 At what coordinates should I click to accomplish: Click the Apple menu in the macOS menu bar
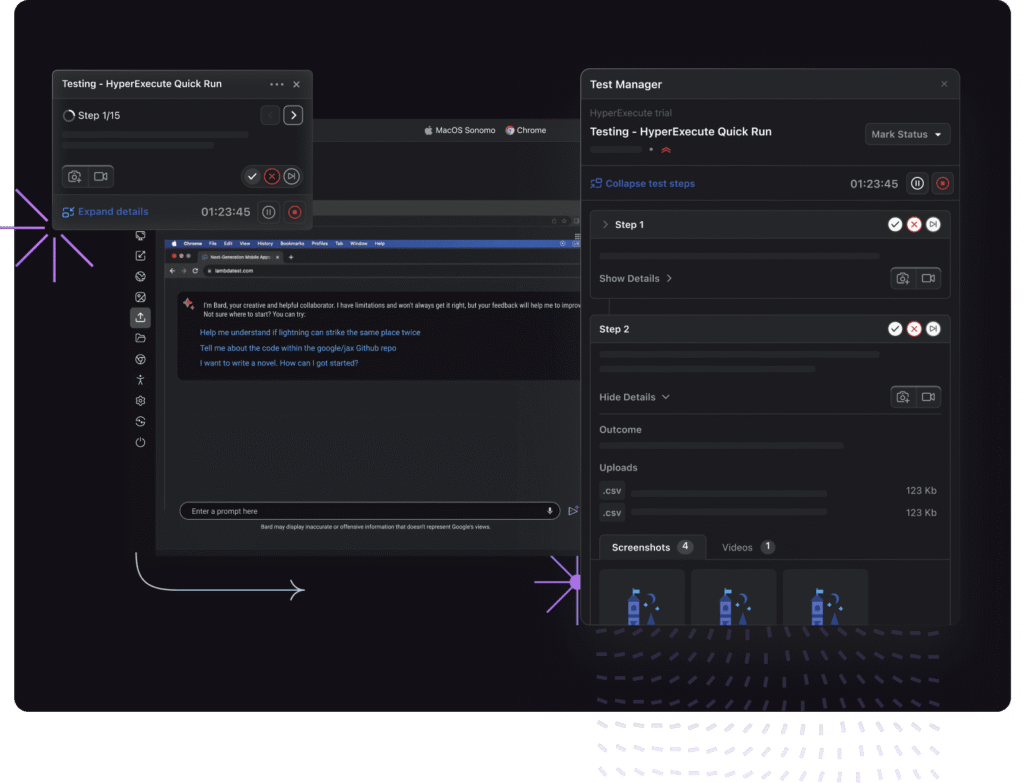[x=174, y=244]
